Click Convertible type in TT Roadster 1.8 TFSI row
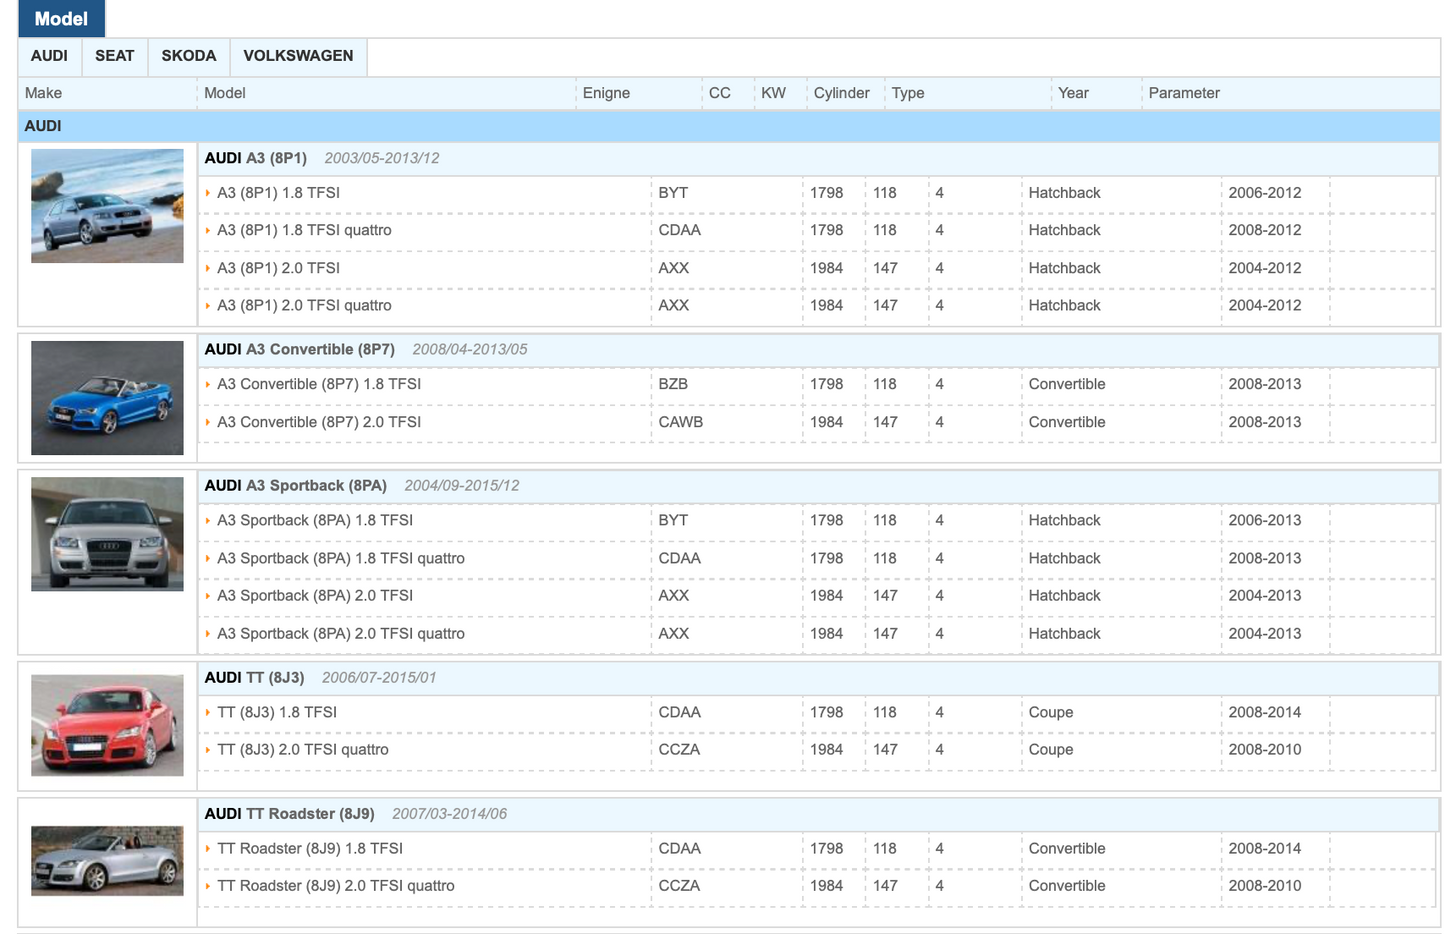 [1067, 848]
